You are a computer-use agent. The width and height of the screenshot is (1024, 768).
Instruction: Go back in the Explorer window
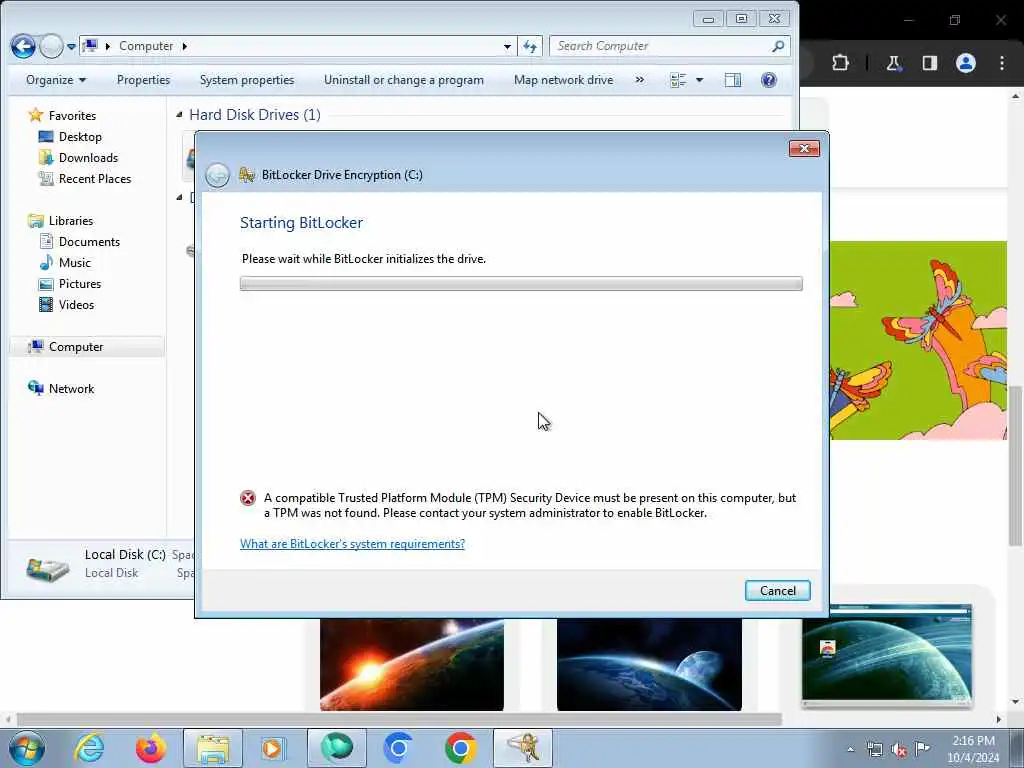[x=24, y=46]
